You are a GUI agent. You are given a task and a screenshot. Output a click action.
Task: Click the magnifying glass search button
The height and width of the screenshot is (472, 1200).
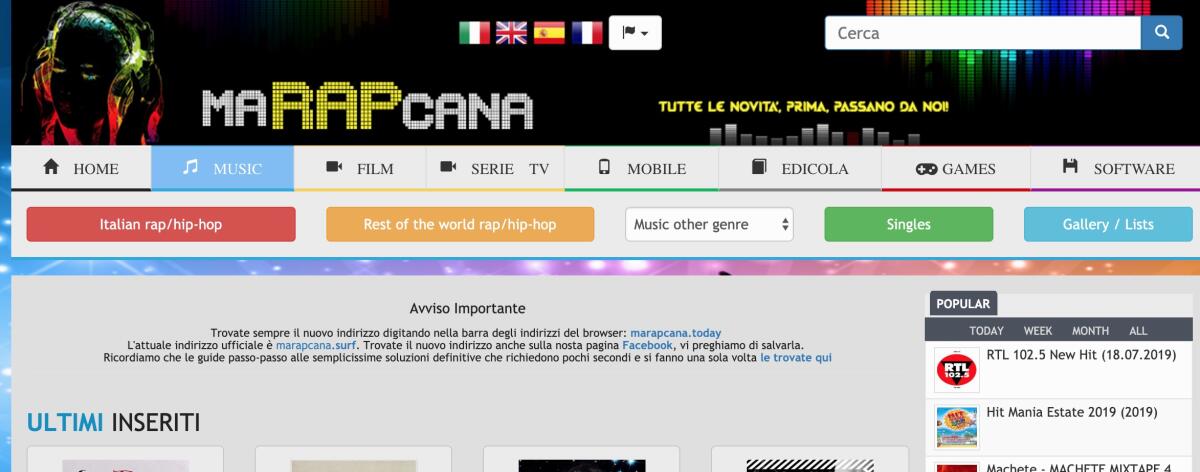coord(1161,33)
